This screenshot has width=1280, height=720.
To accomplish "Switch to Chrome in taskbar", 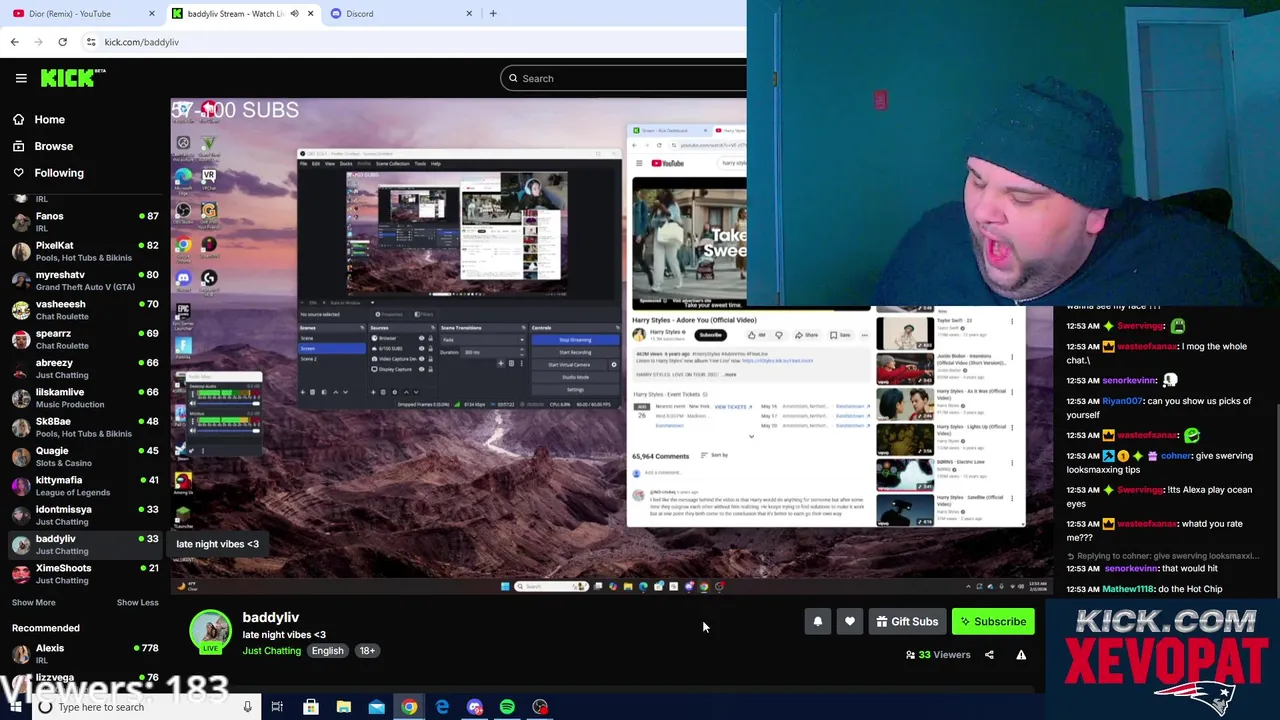I will [x=409, y=707].
